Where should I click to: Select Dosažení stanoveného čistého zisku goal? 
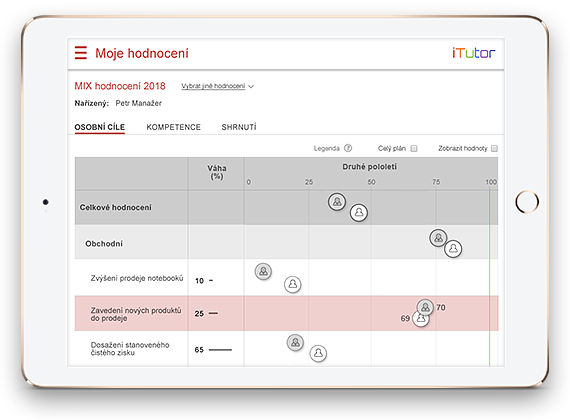130,349
